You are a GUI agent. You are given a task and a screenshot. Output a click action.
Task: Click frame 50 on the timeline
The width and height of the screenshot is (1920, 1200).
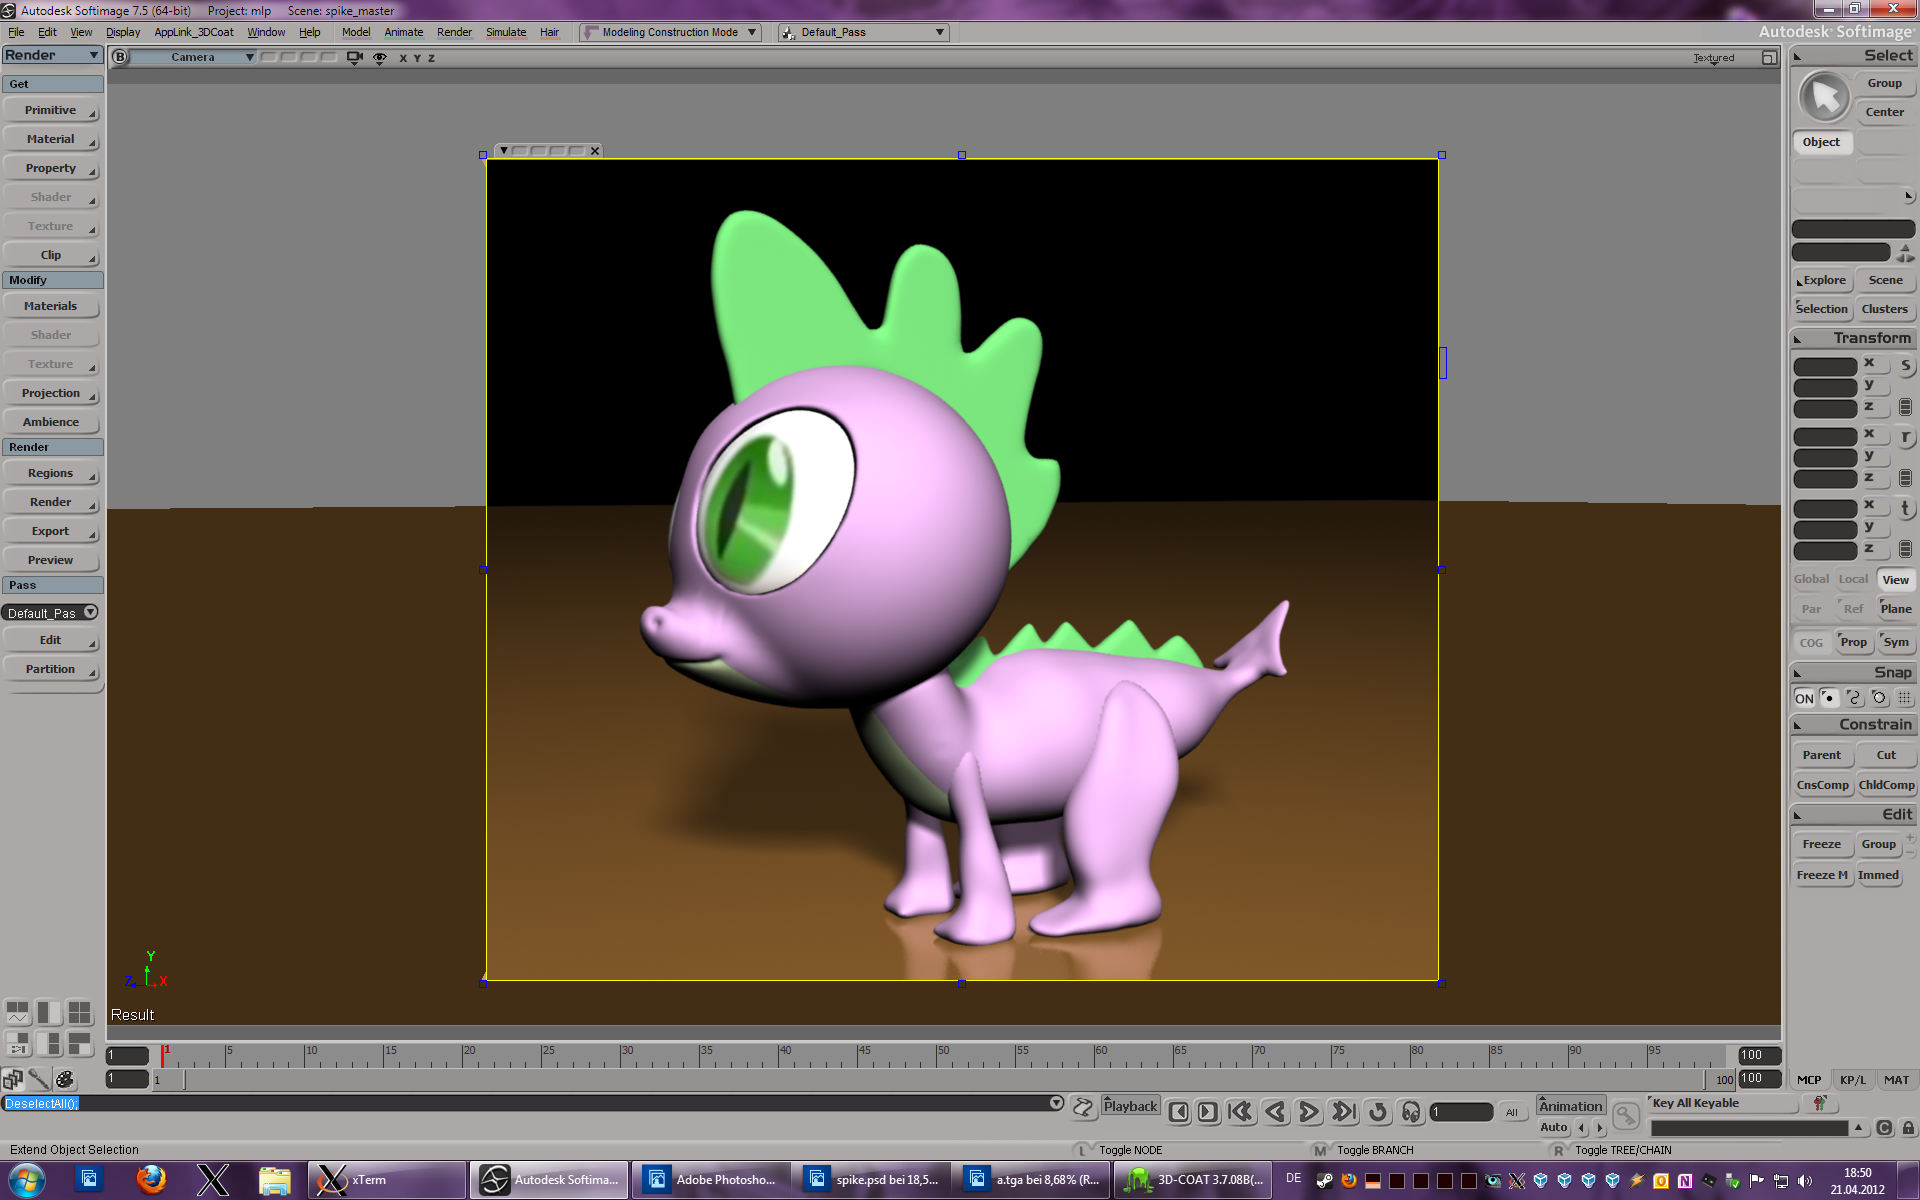click(x=937, y=1055)
